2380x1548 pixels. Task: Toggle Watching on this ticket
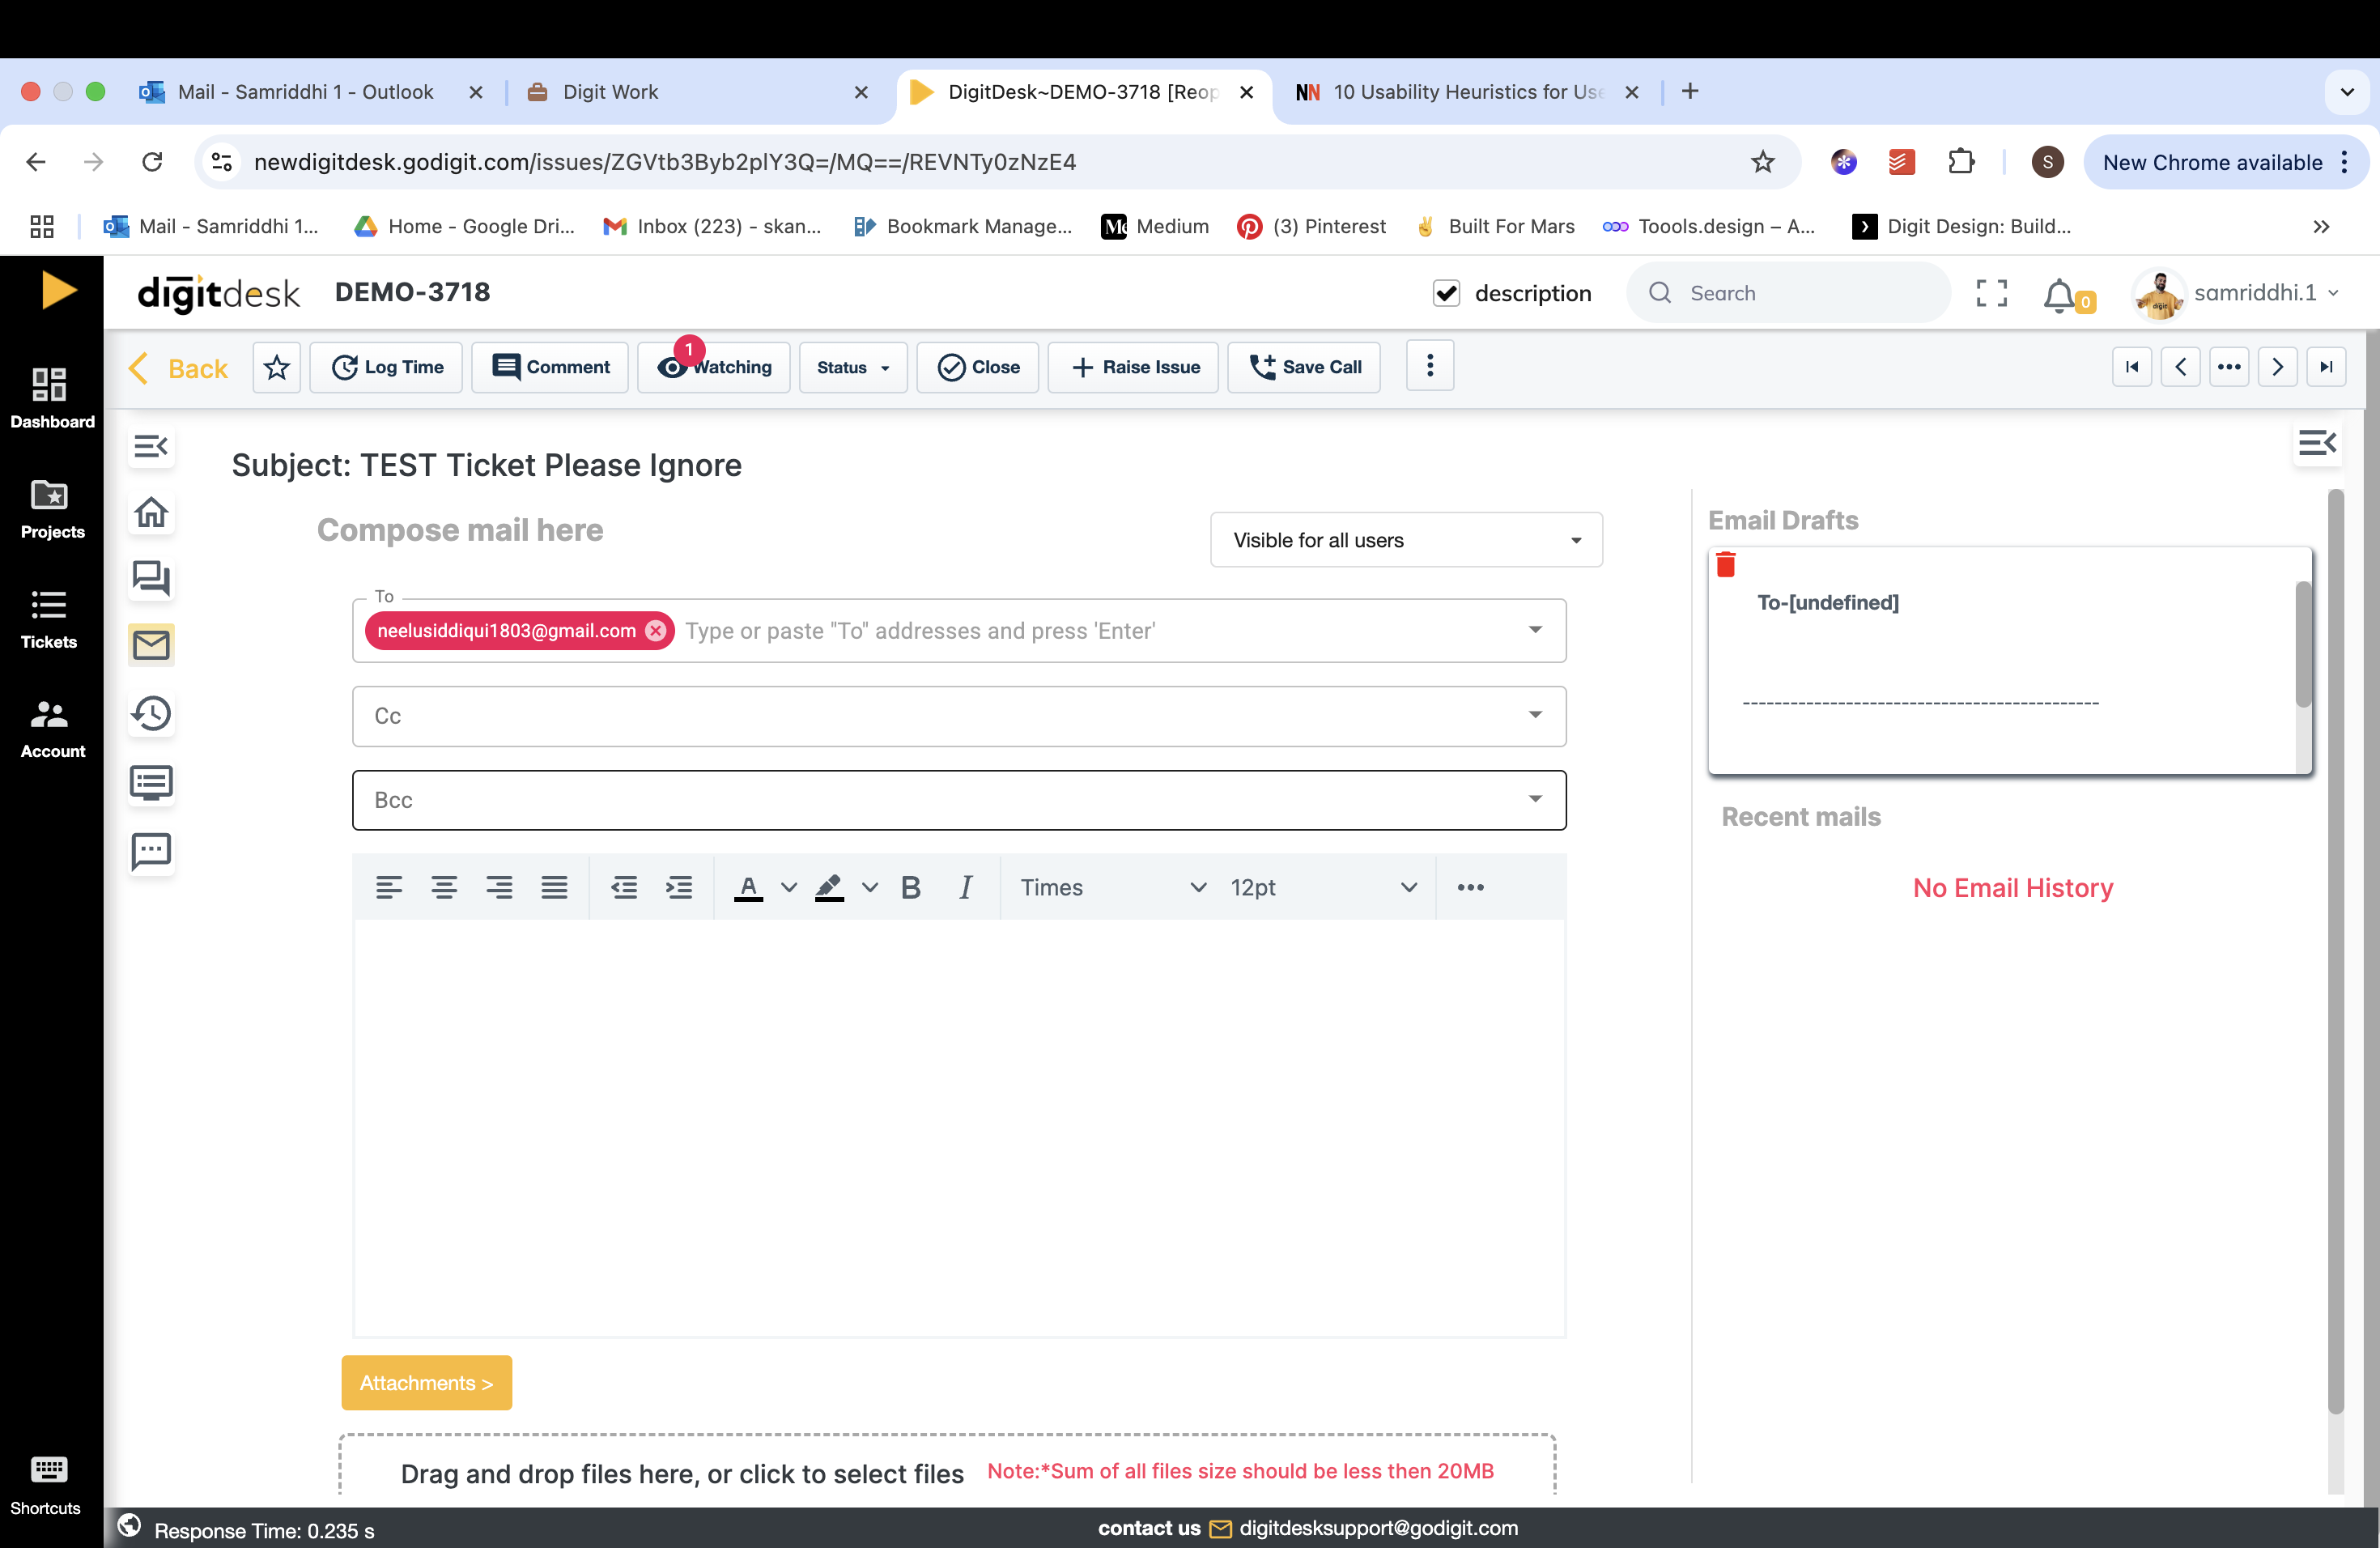tap(715, 367)
